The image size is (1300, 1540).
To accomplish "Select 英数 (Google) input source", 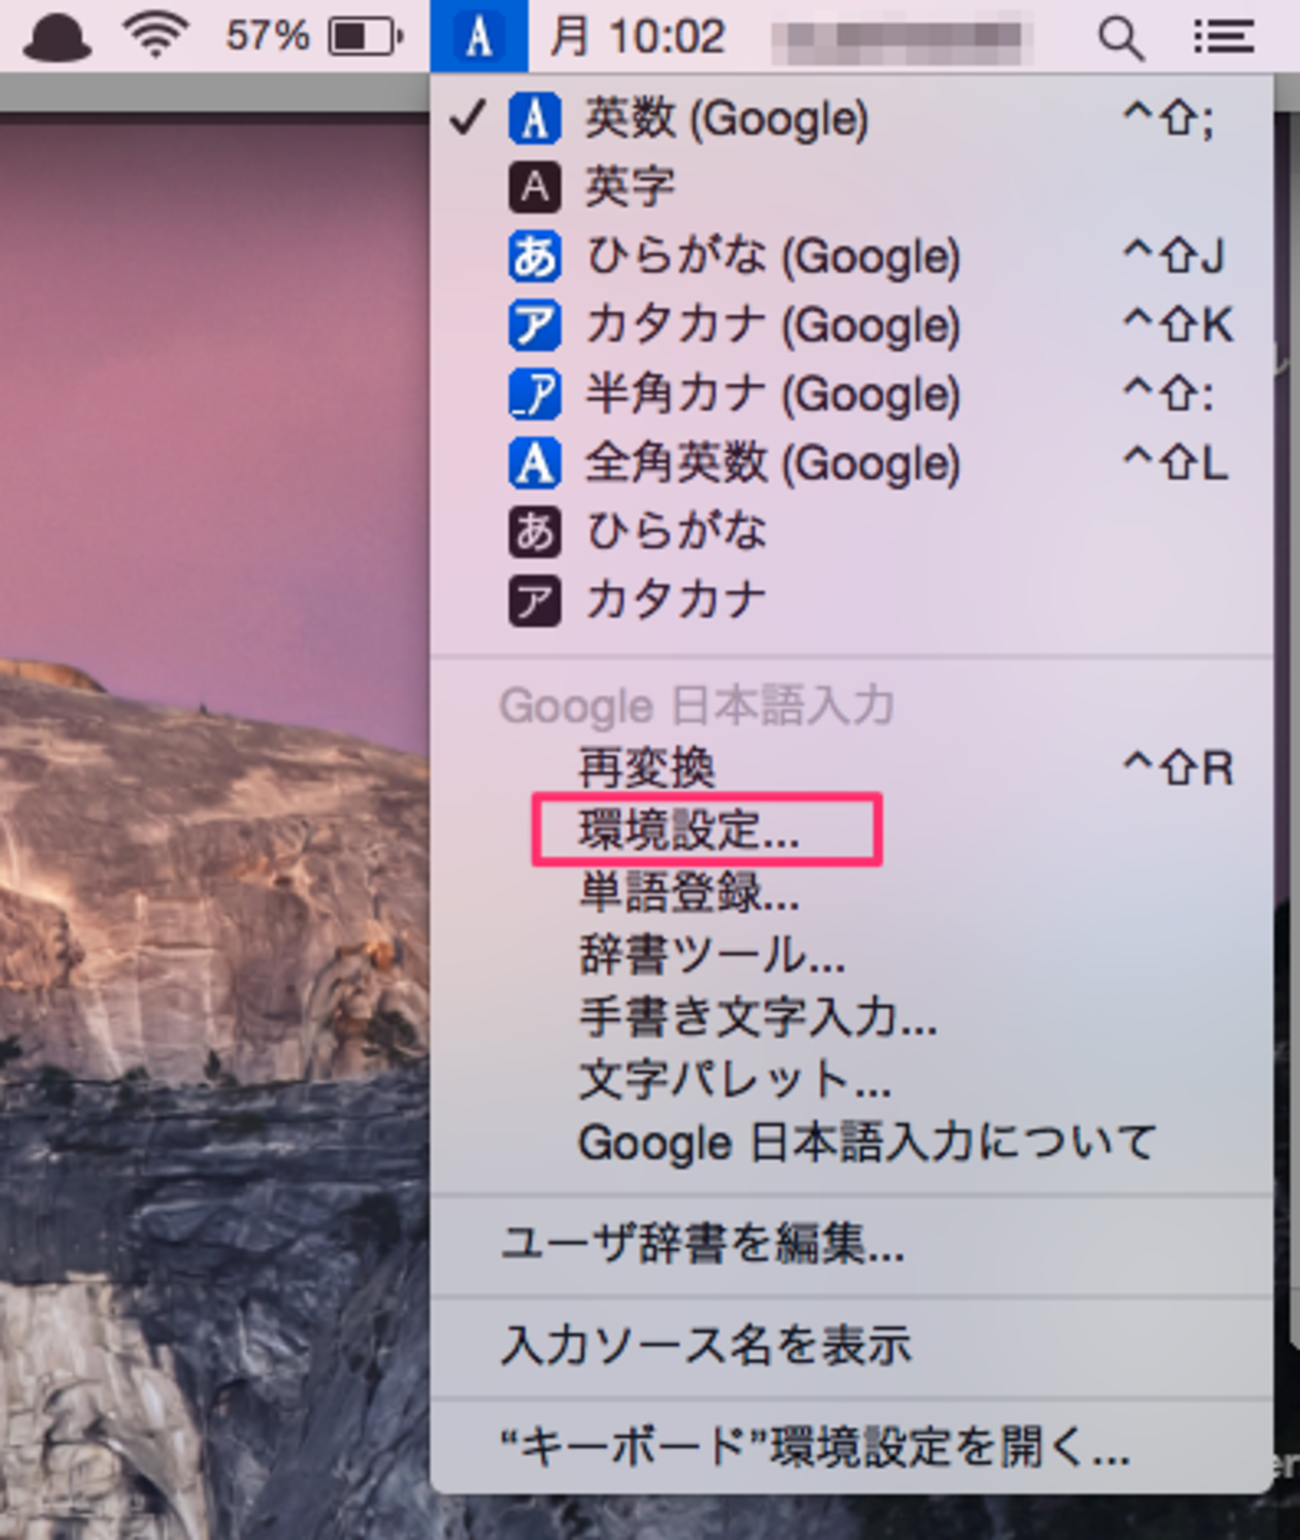I will tap(852, 119).
